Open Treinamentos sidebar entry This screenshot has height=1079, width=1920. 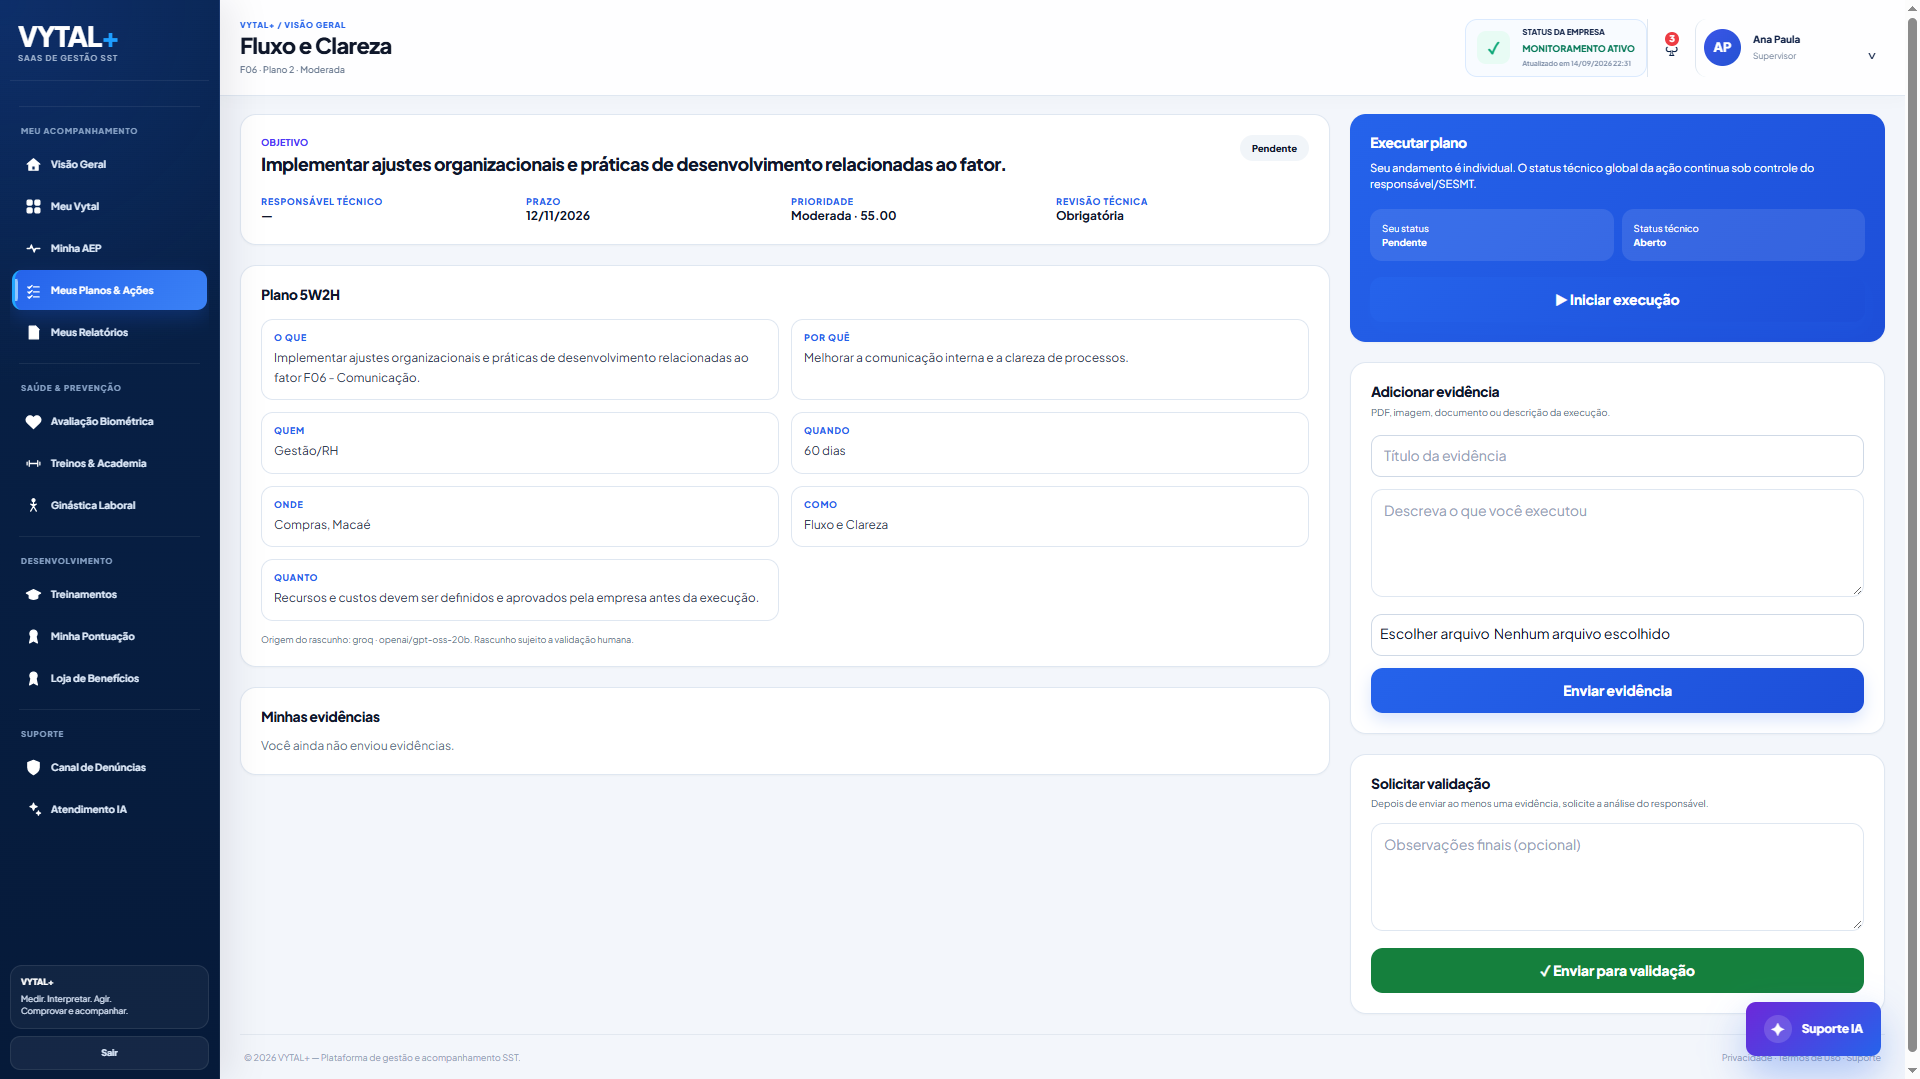[x=109, y=595]
